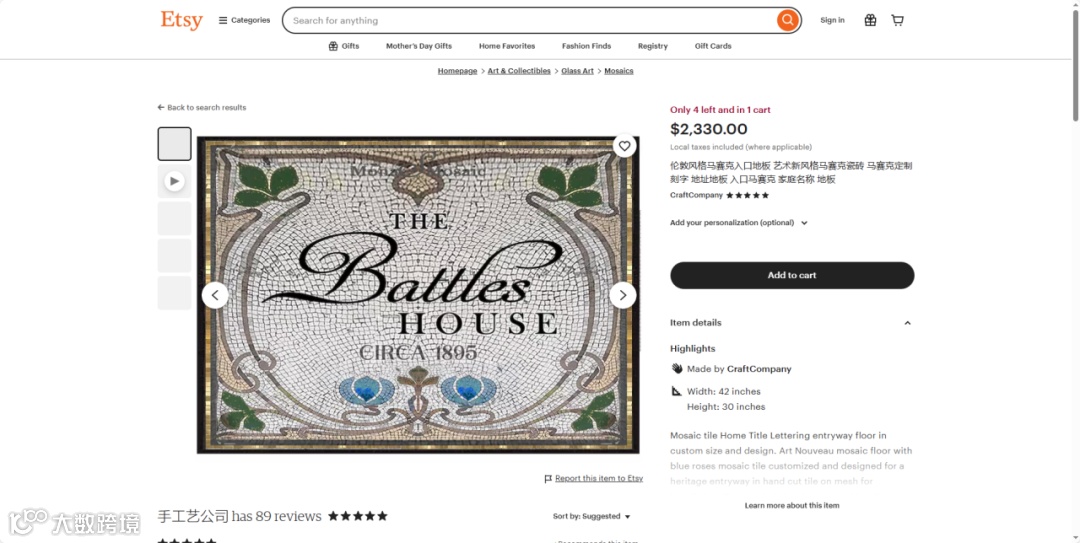Open the shopping cart icon
Image resolution: width=1080 pixels, height=543 pixels.
click(898, 20)
